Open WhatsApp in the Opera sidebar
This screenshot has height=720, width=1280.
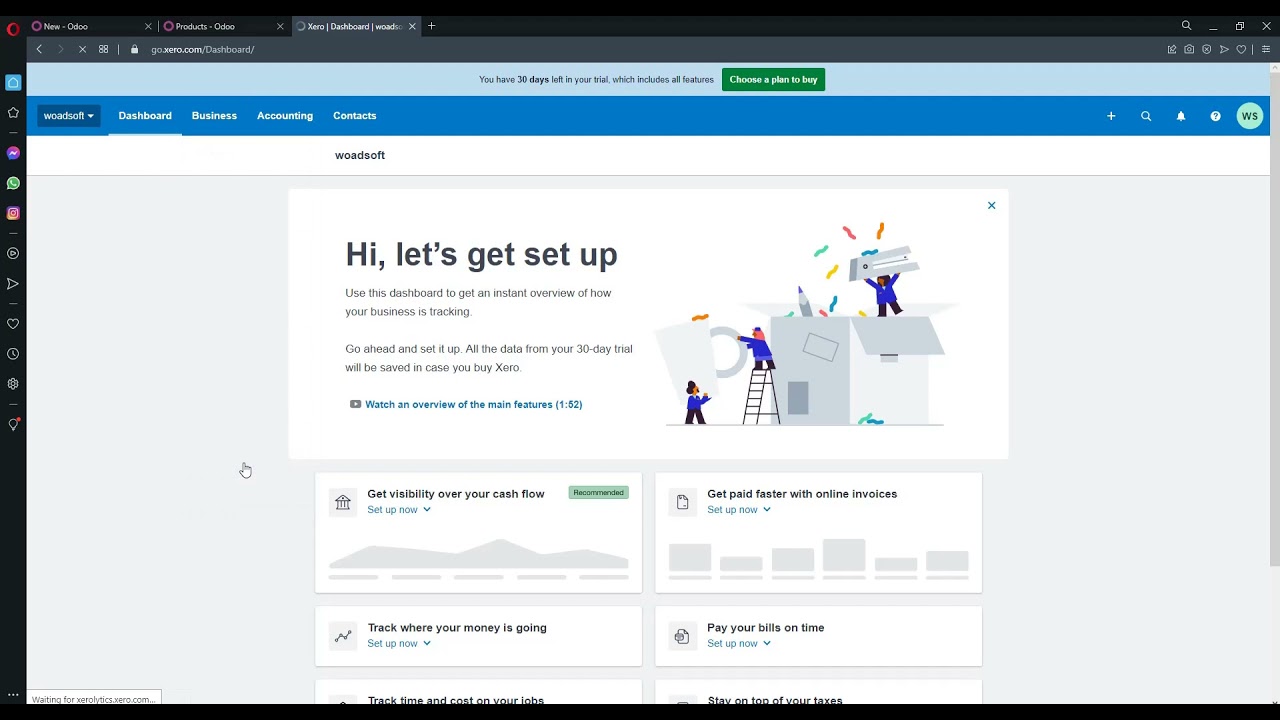pyautogui.click(x=13, y=183)
